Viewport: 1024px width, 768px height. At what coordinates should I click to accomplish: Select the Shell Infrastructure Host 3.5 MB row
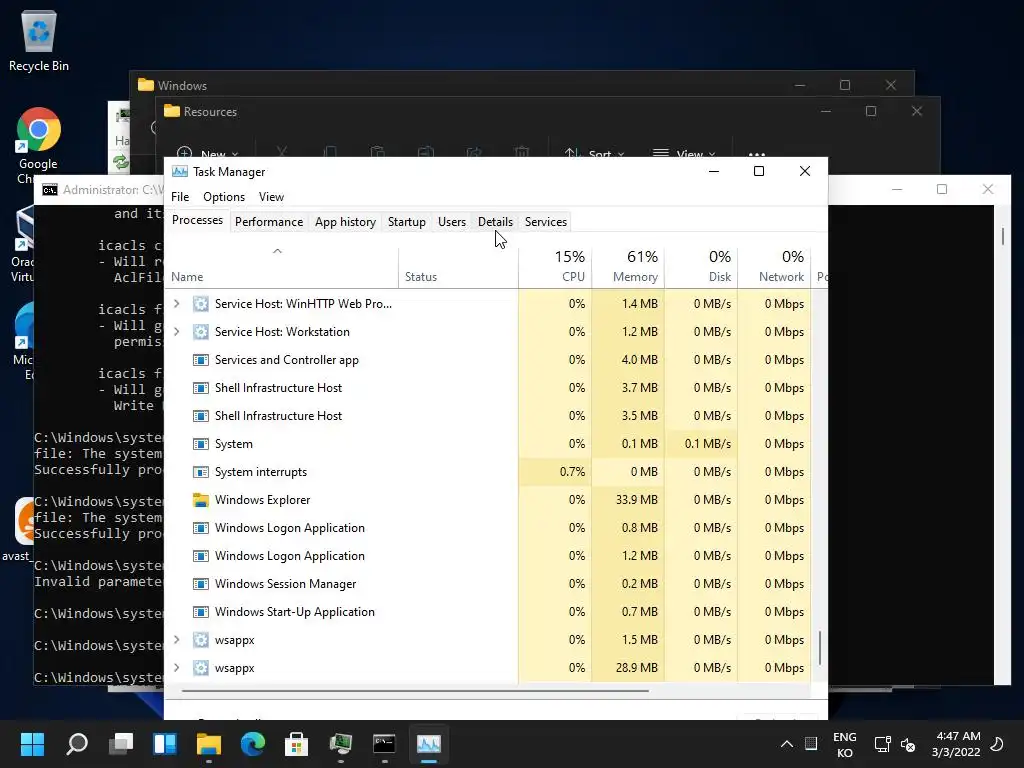coord(488,416)
